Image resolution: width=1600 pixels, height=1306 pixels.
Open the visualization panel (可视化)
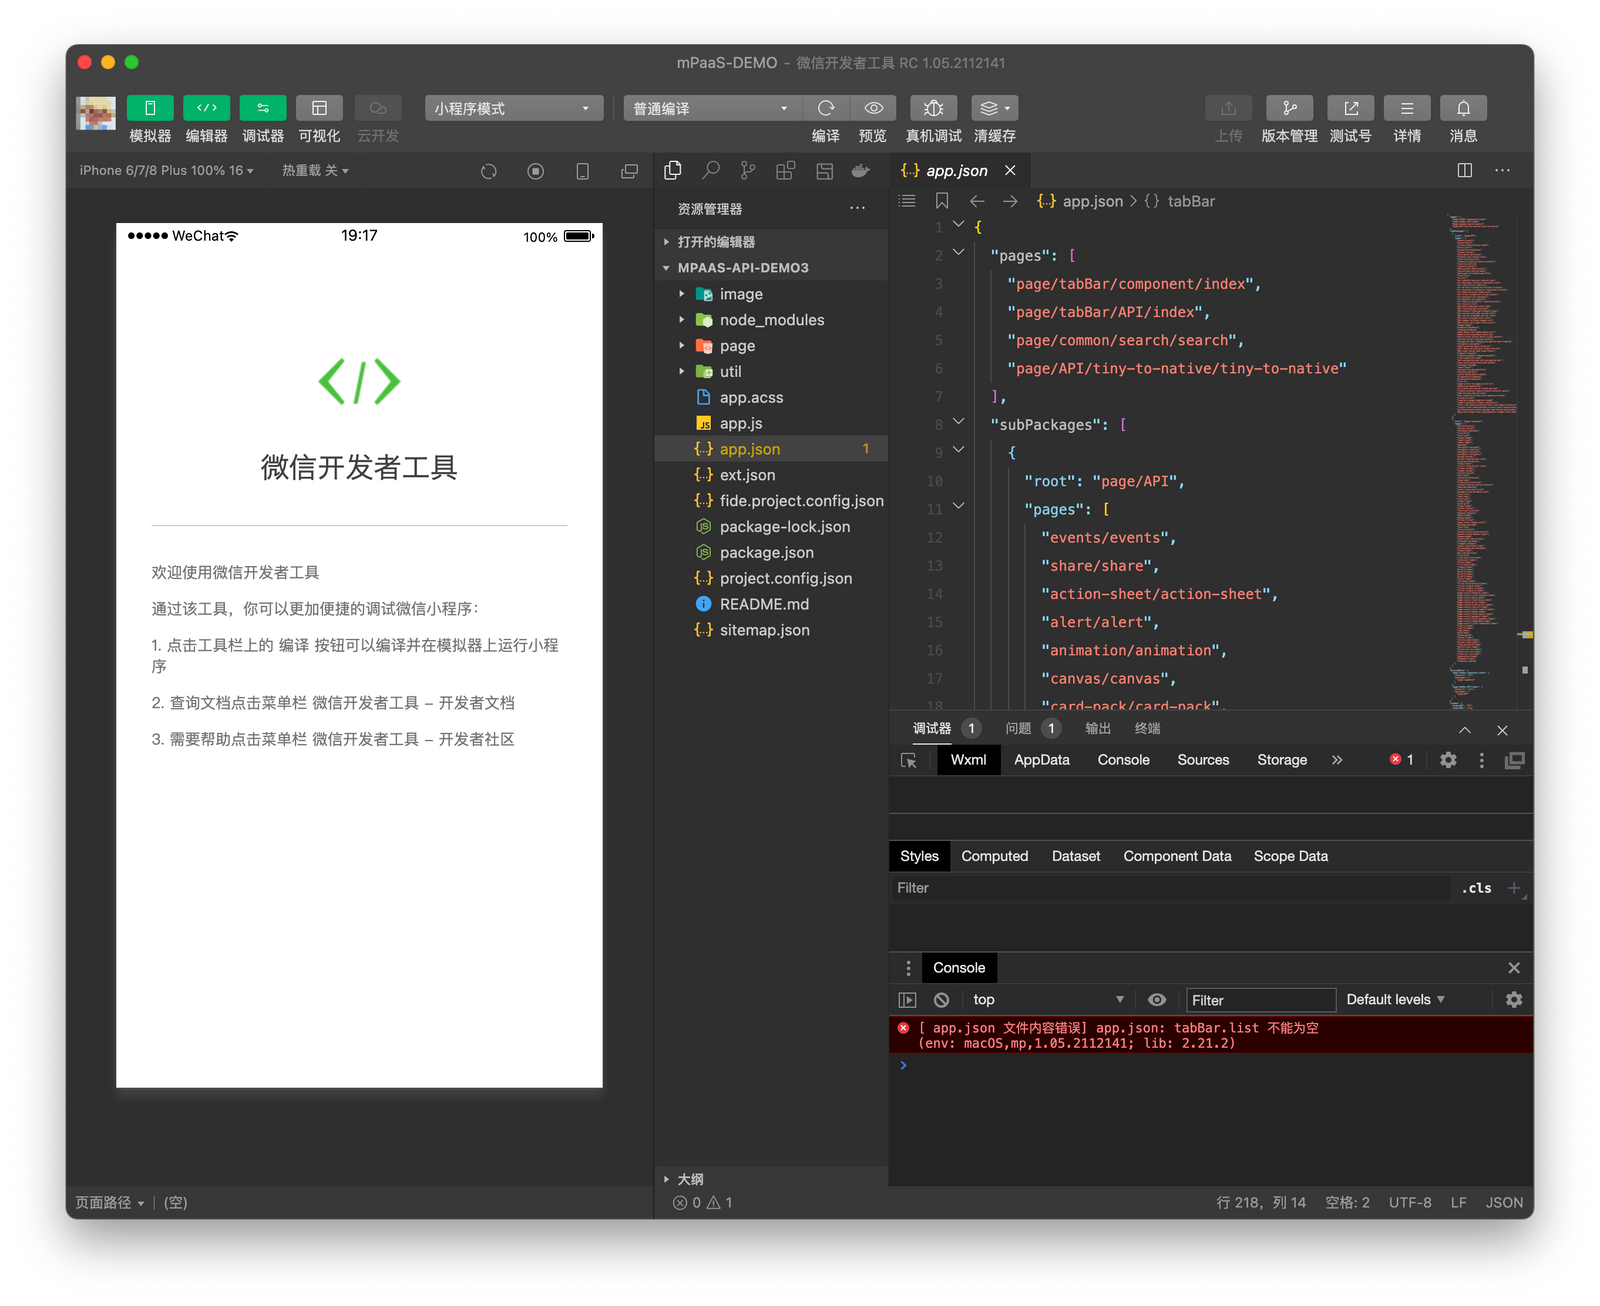(x=319, y=108)
